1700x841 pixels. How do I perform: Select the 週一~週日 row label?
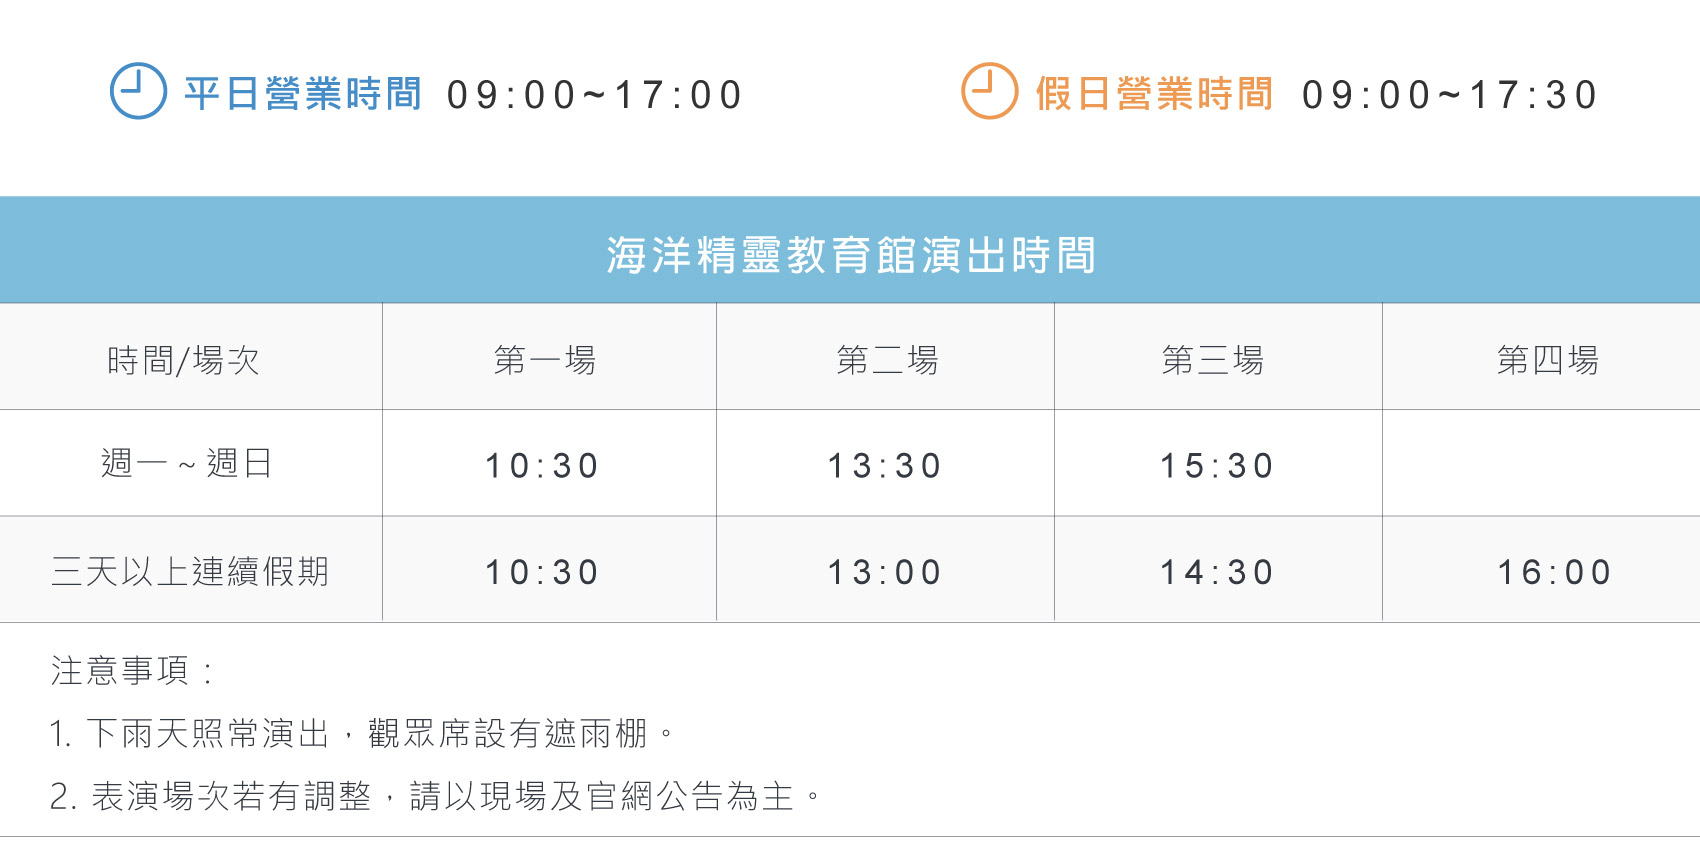click(187, 463)
